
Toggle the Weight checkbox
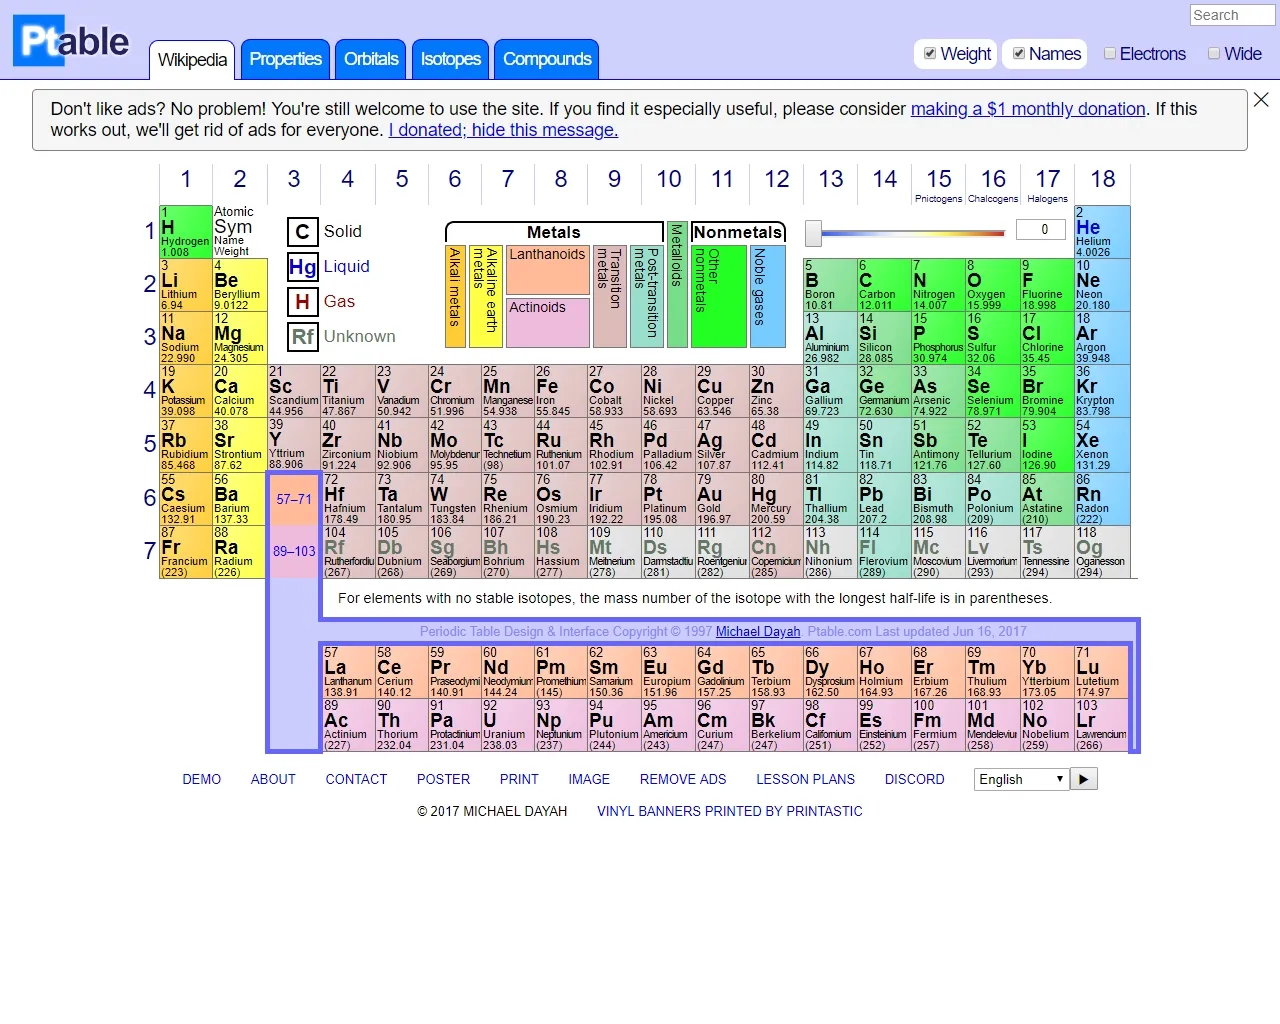click(x=930, y=54)
